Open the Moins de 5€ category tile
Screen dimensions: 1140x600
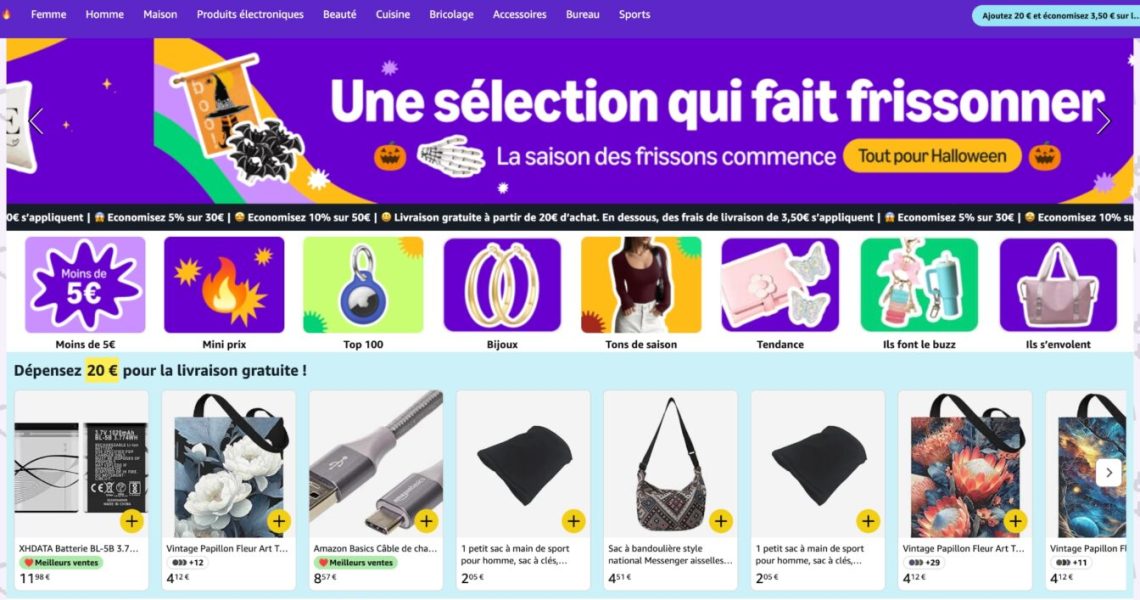point(85,284)
